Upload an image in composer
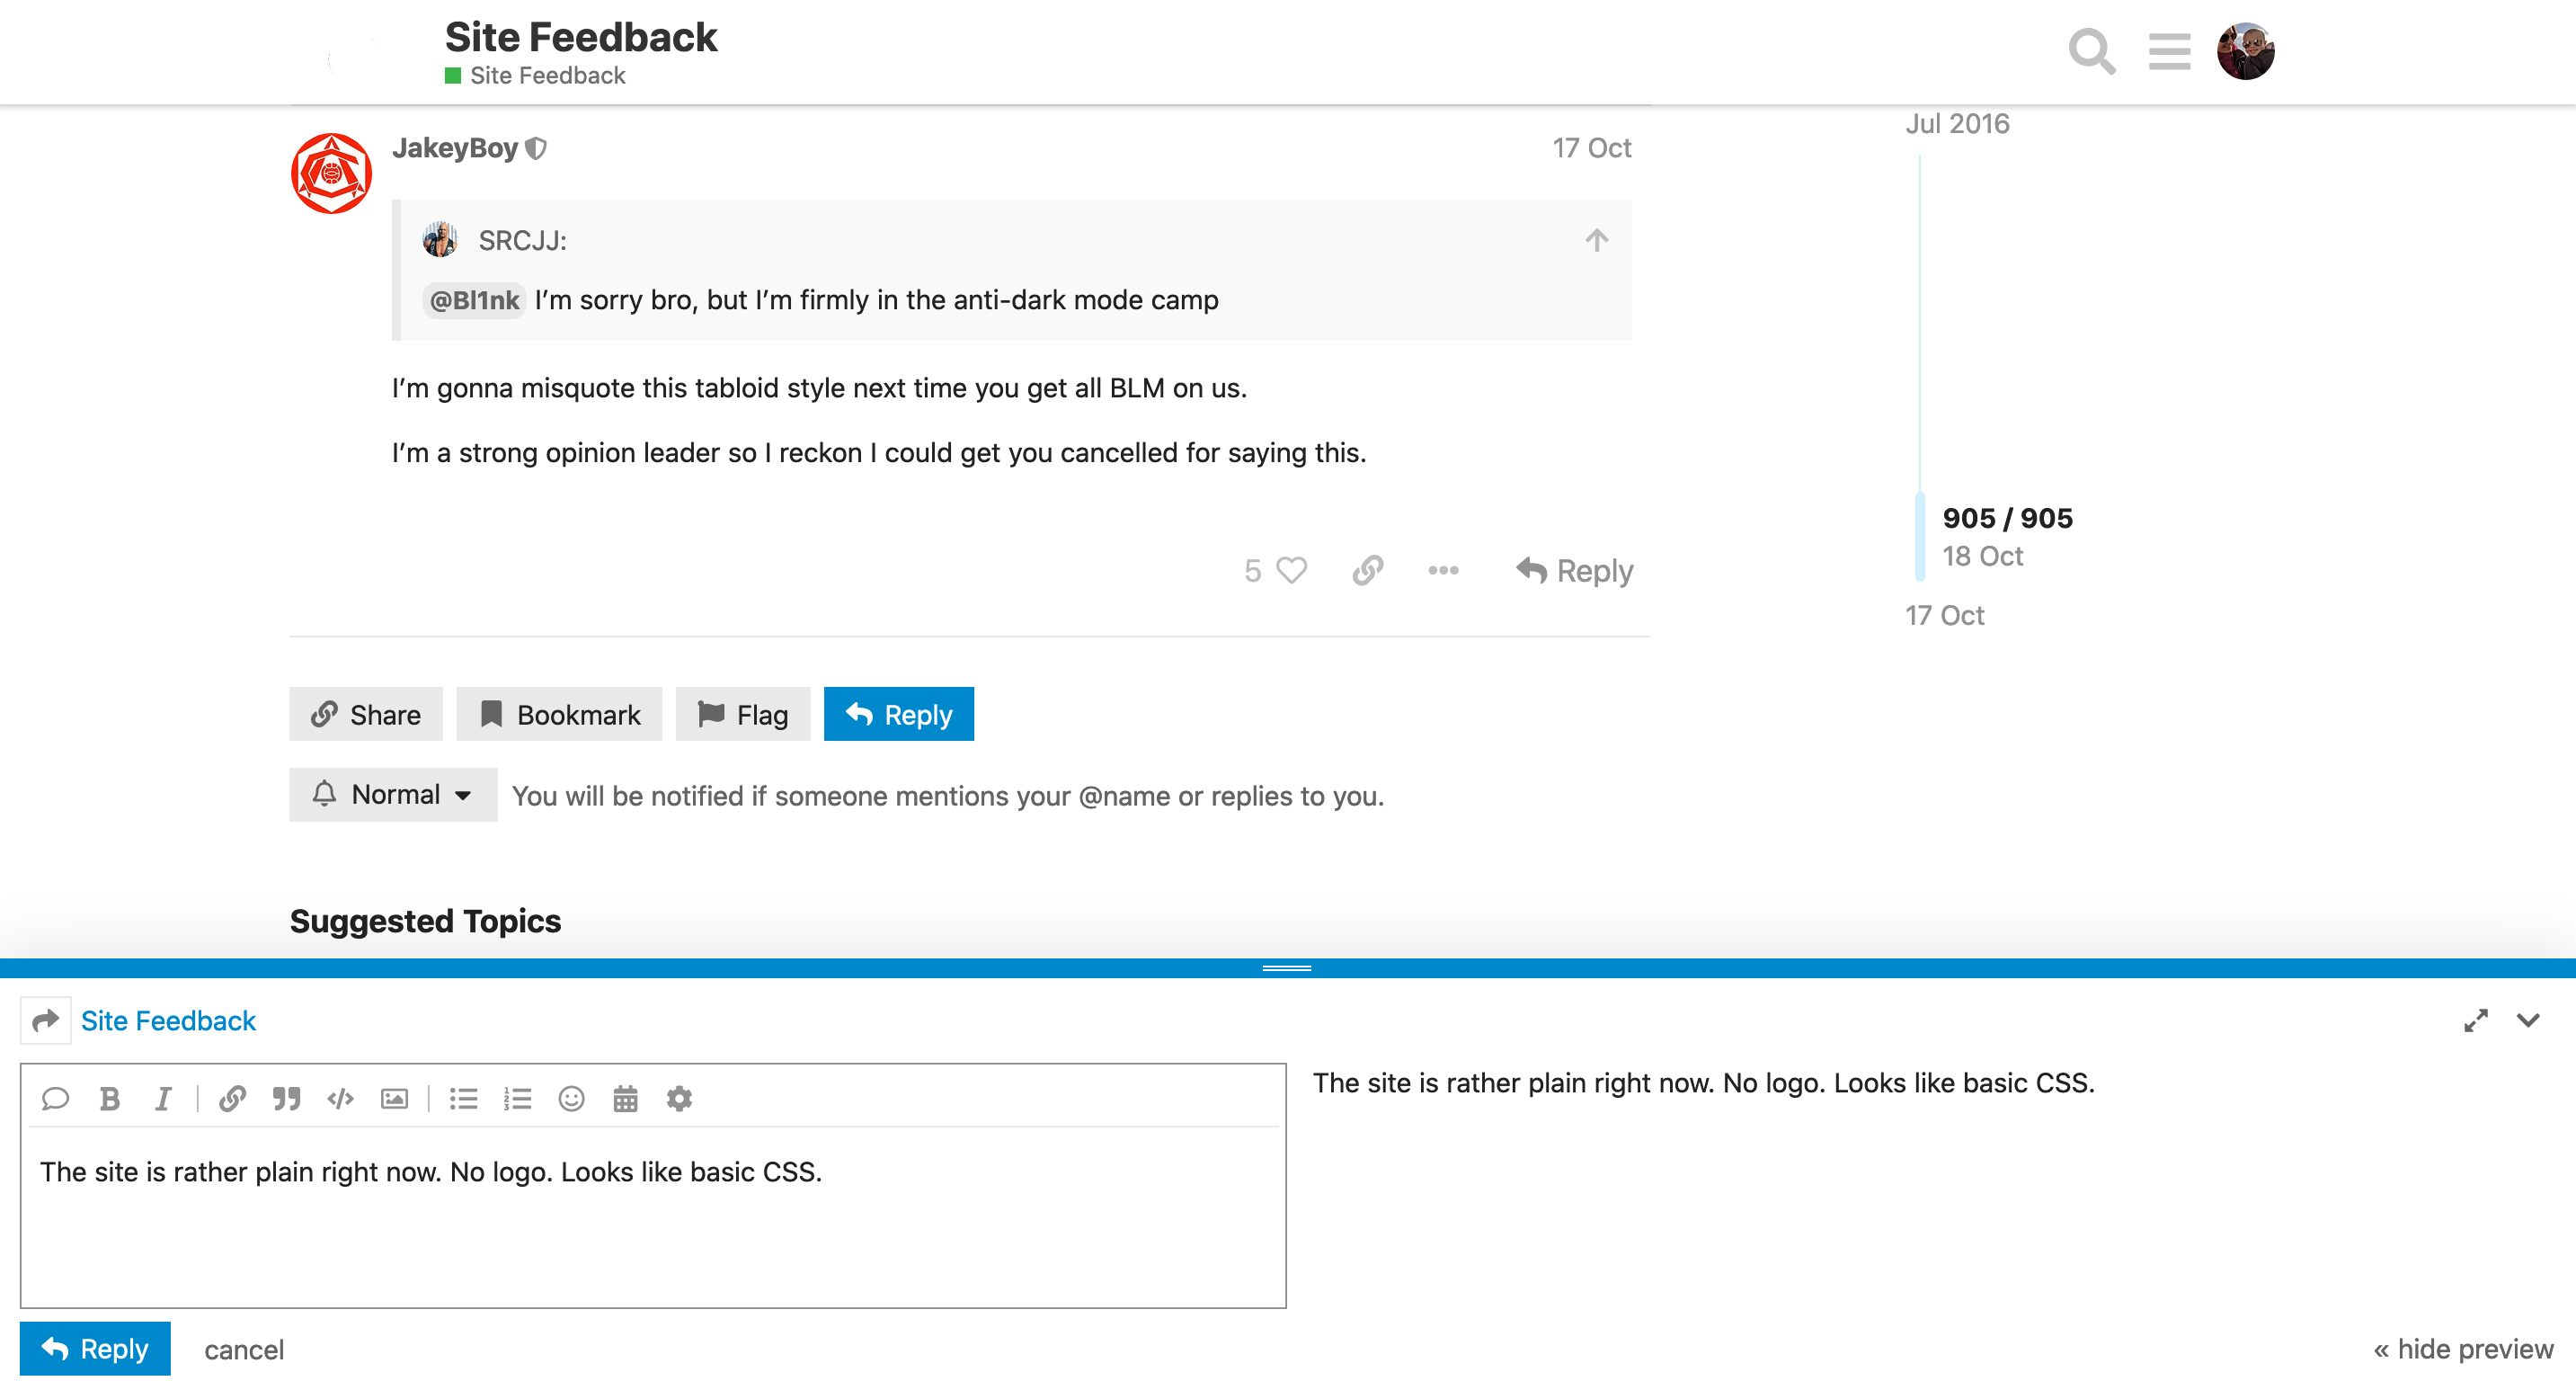 pyautogui.click(x=394, y=1099)
